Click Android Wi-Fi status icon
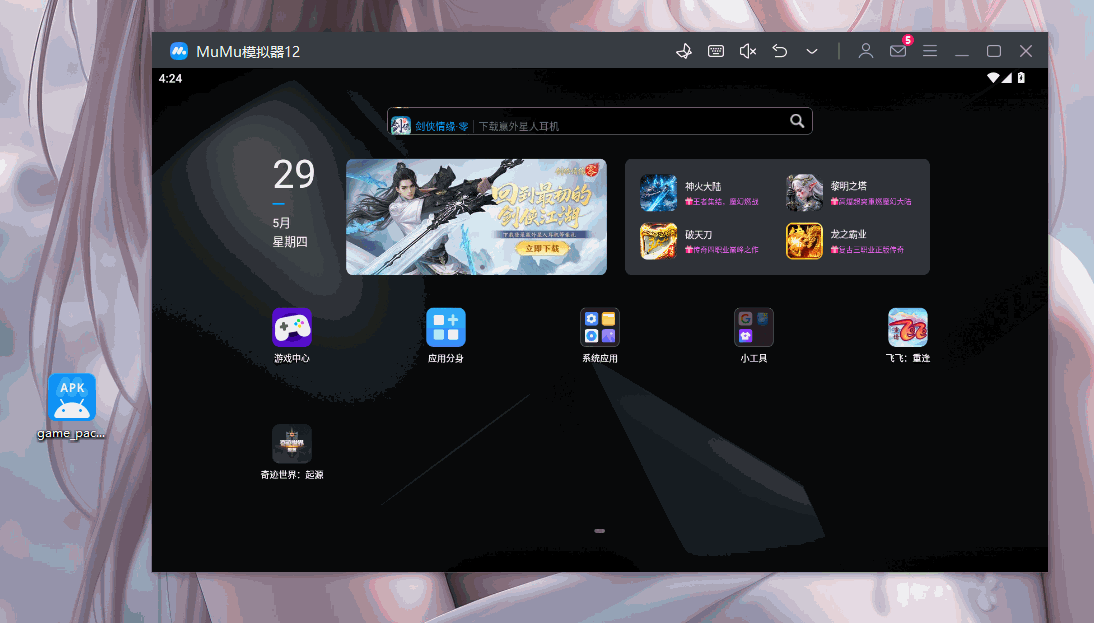This screenshot has width=1094, height=623. pyautogui.click(x=993, y=77)
